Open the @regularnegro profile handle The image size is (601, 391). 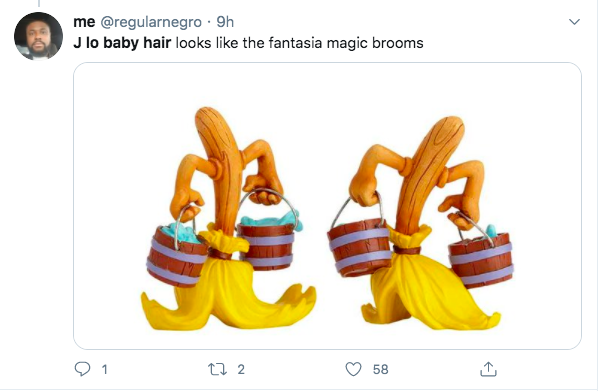[x=151, y=22]
